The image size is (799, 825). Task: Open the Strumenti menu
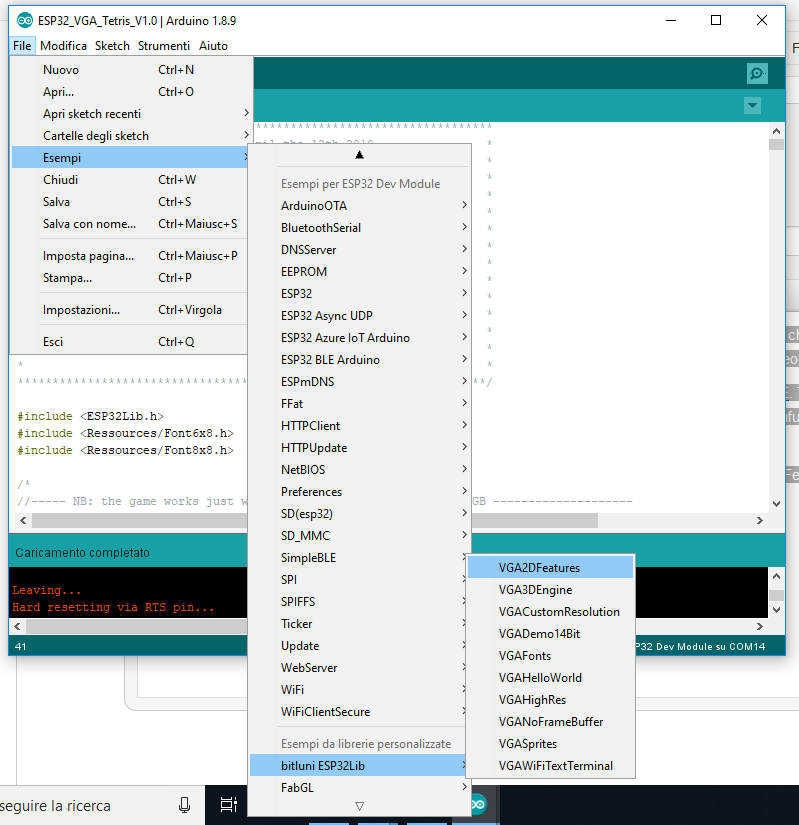coord(164,46)
